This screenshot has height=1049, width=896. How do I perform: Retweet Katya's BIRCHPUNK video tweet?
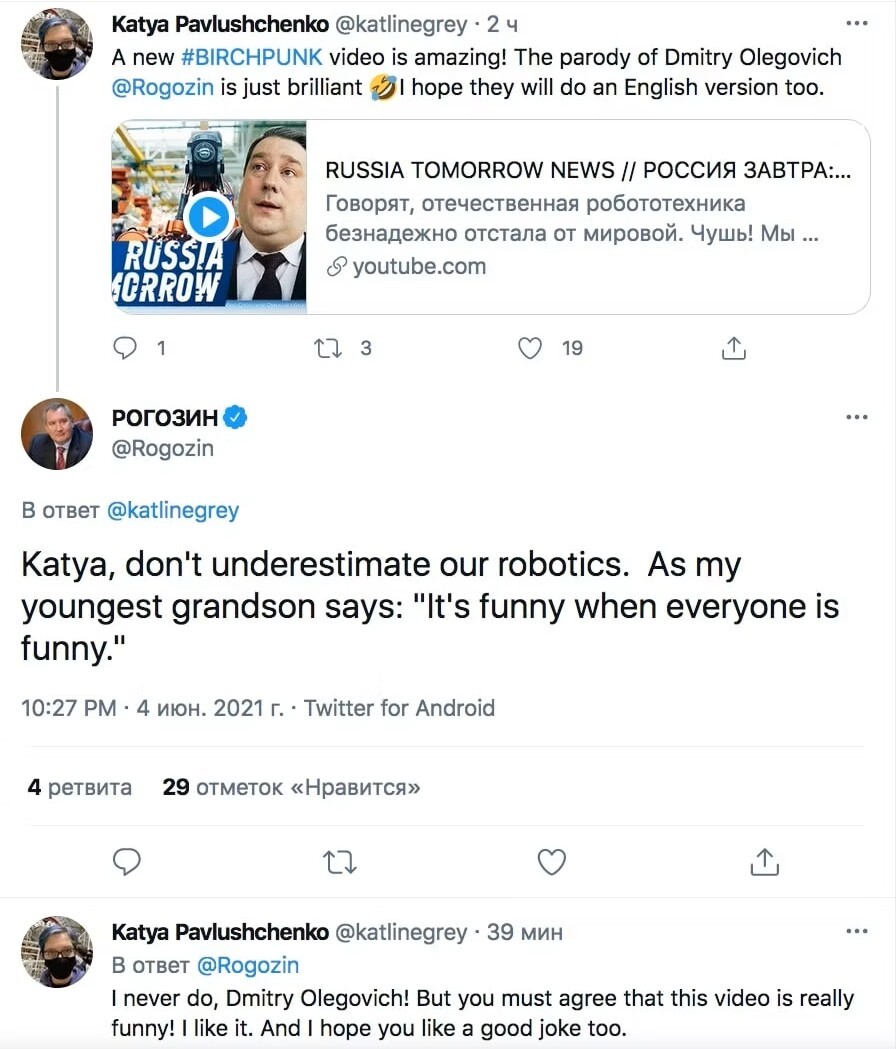coord(328,348)
